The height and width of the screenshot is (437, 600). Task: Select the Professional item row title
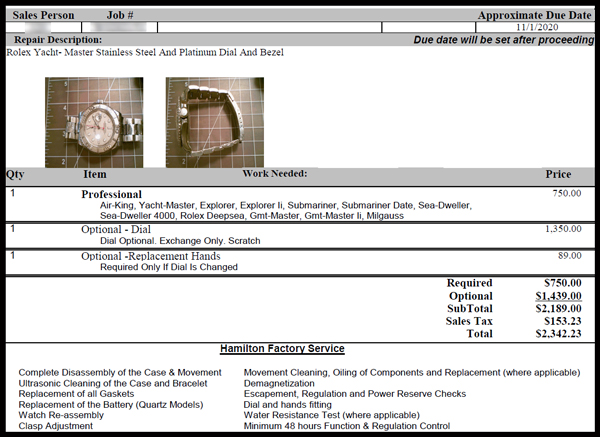[111, 194]
